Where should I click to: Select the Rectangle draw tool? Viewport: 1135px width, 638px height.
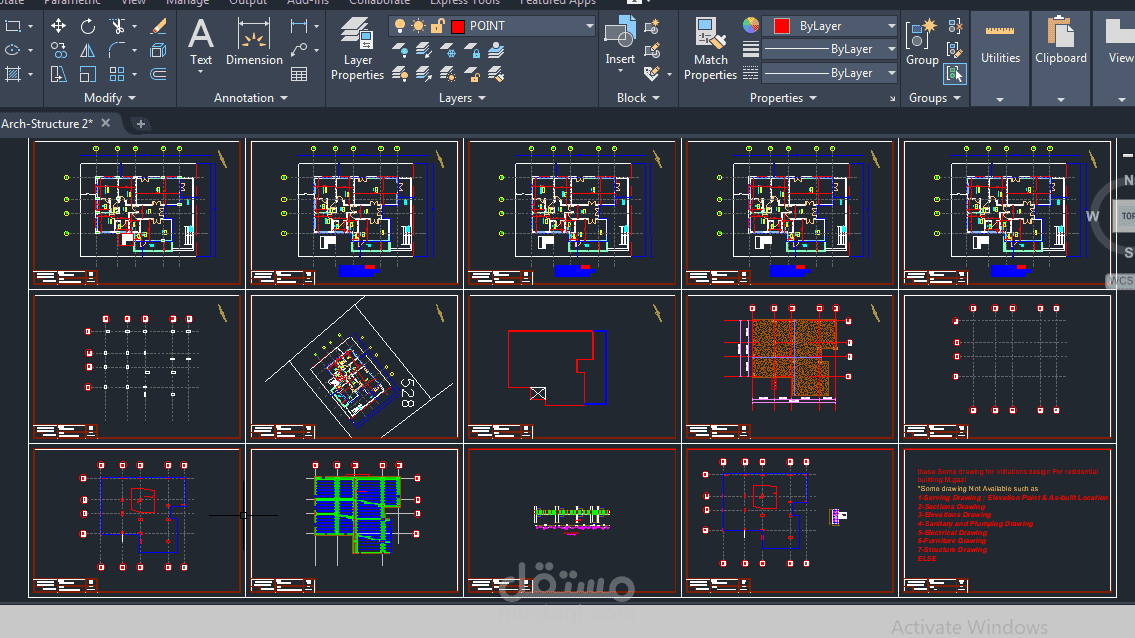pyautogui.click(x=13, y=26)
